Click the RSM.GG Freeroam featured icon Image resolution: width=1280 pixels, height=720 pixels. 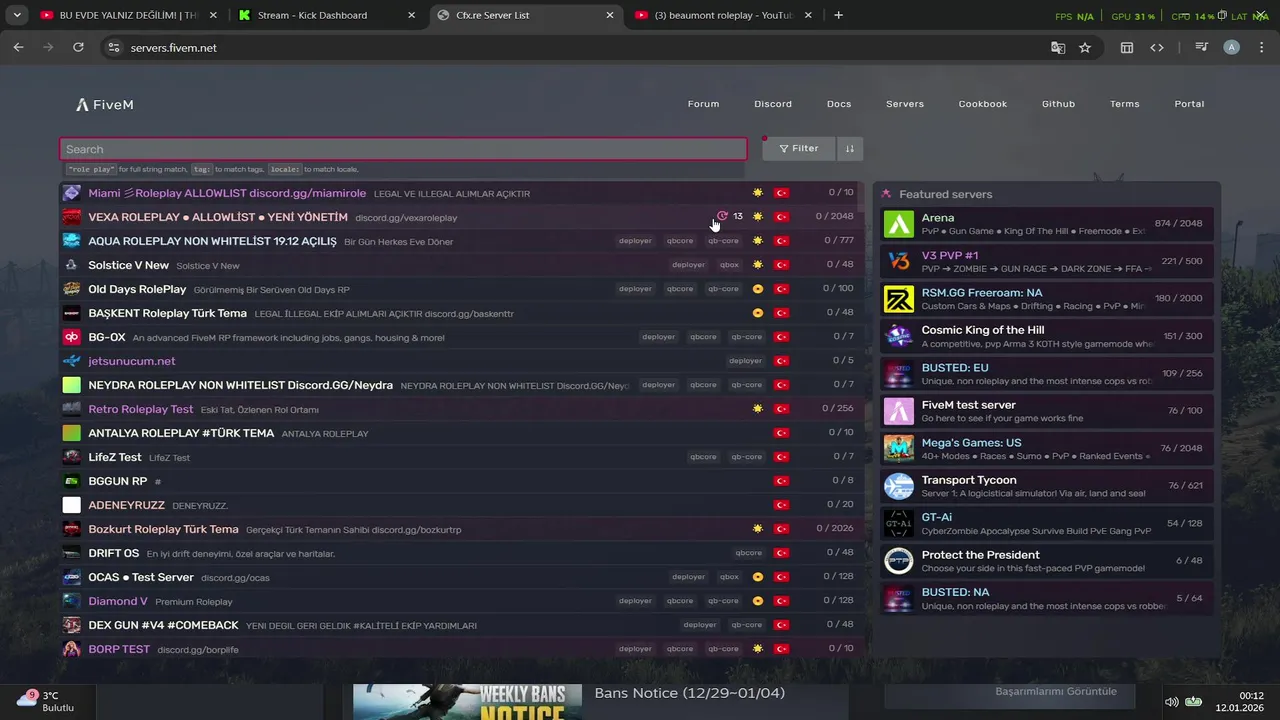coord(899,299)
